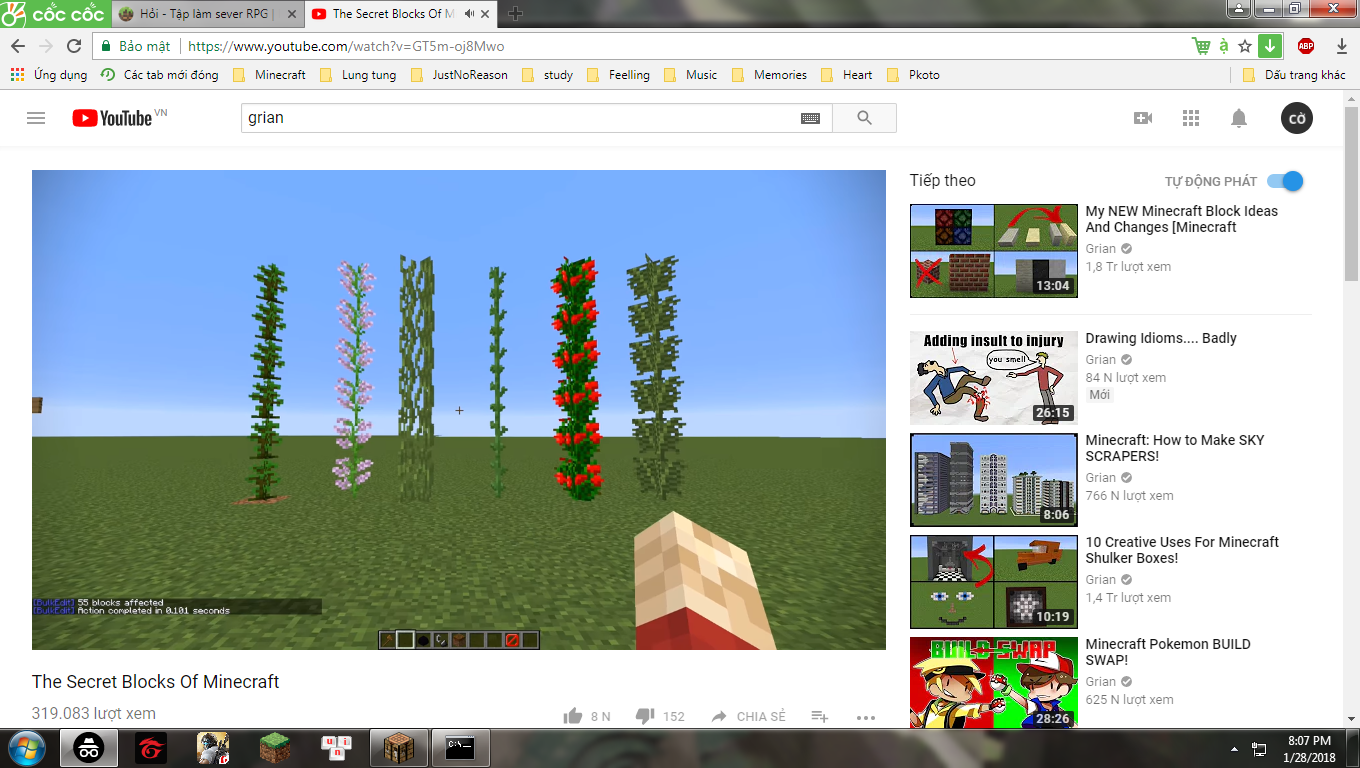Open the Adblock Plus extension
The image size is (1360, 768).
tap(1305, 46)
